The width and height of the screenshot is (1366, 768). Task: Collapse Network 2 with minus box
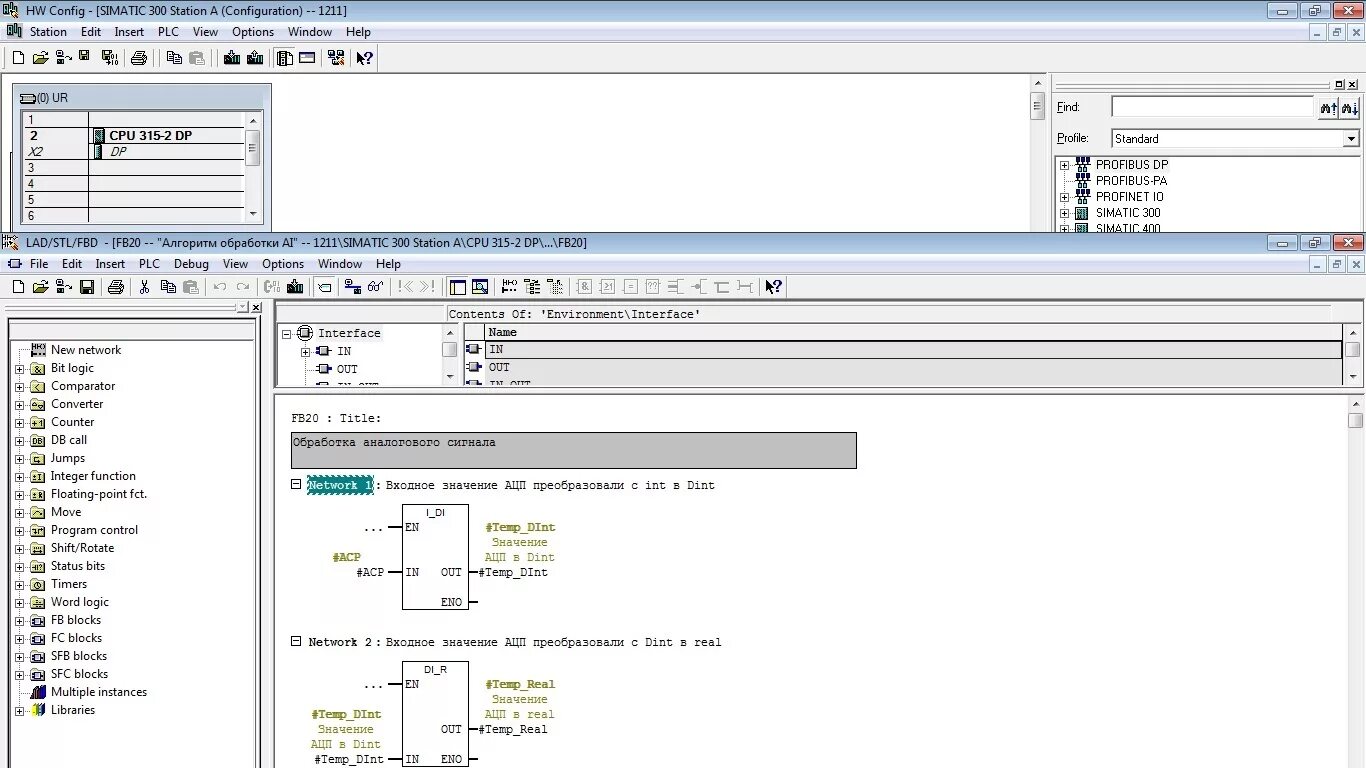296,641
